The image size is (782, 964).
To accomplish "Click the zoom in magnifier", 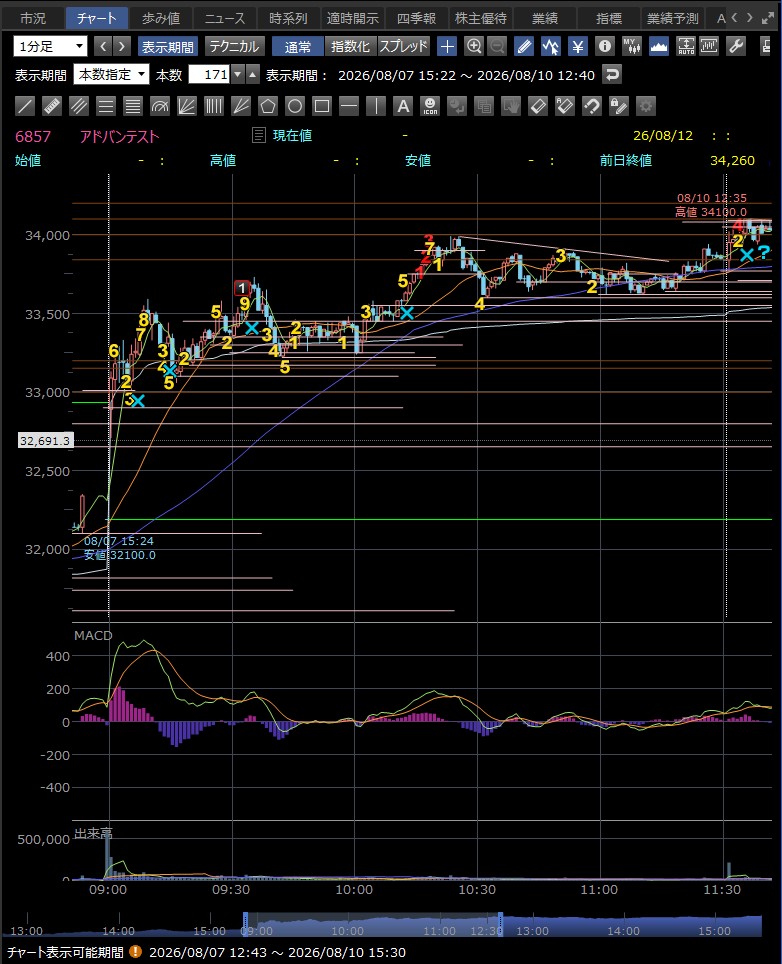I will pyautogui.click(x=474, y=46).
